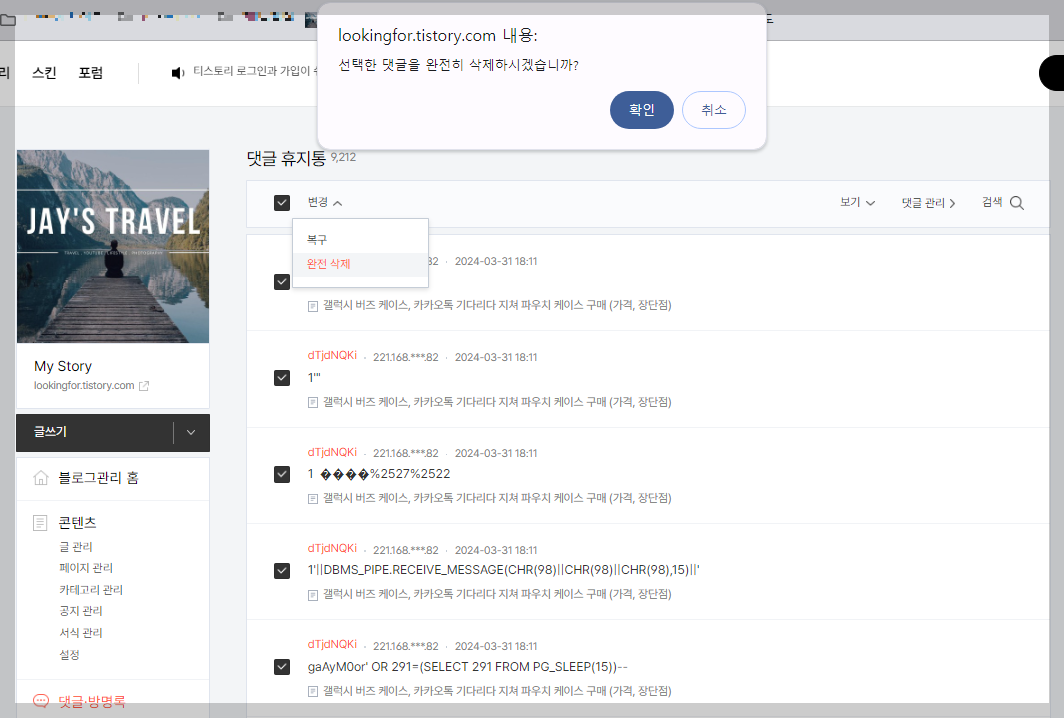This screenshot has height=718, width=1064.
Task: Uncheck the PG_SLEEP comment checkbox
Action: (x=282, y=667)
